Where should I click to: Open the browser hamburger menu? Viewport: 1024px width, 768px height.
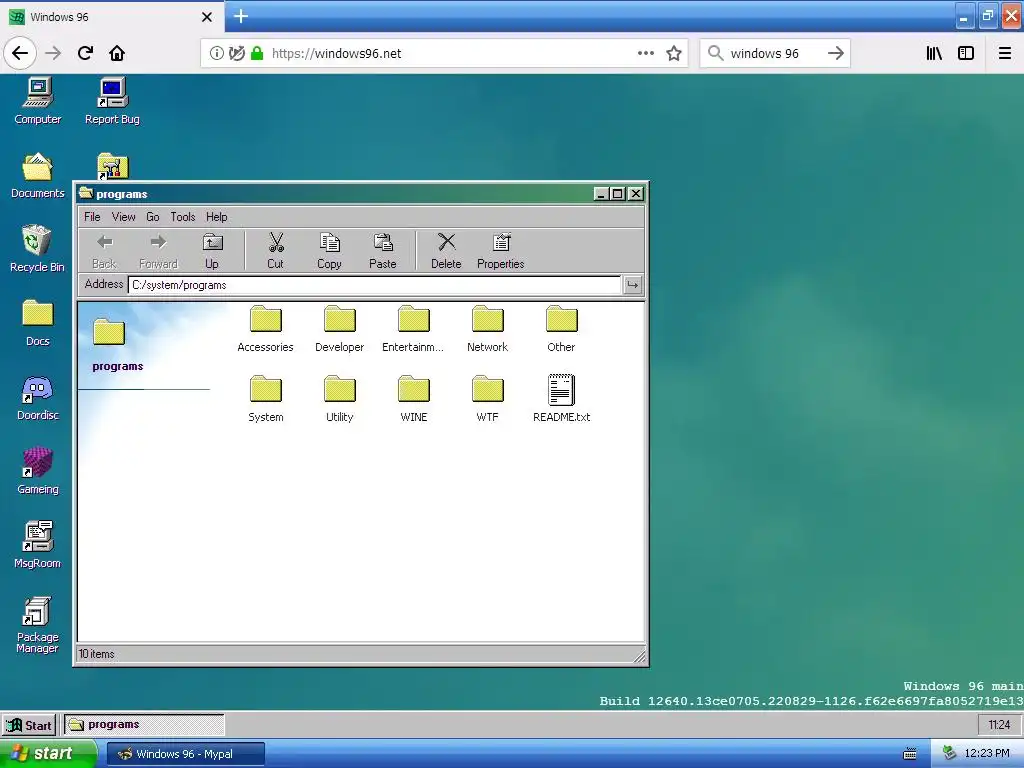pos(1005,54)
